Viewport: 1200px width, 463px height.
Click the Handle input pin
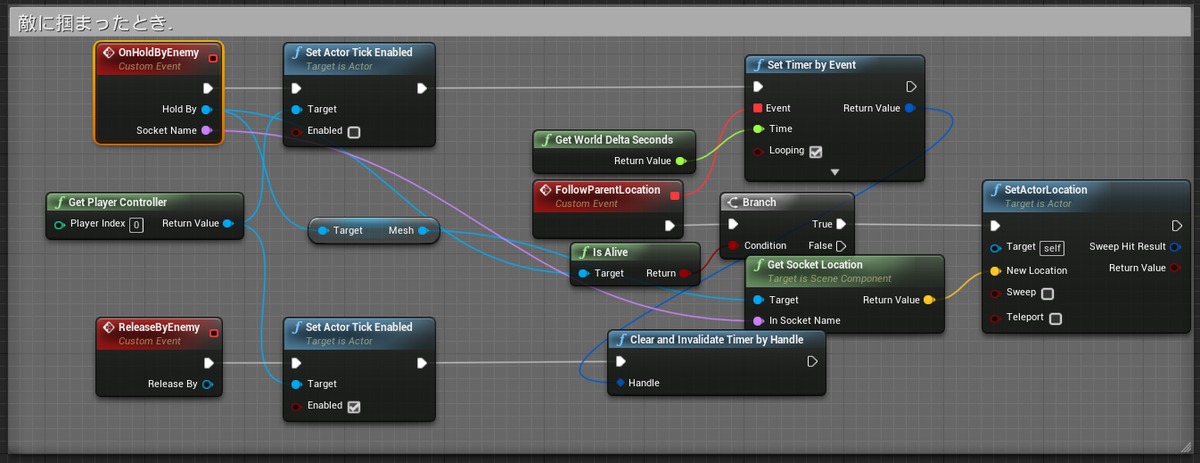coord(620,383)
